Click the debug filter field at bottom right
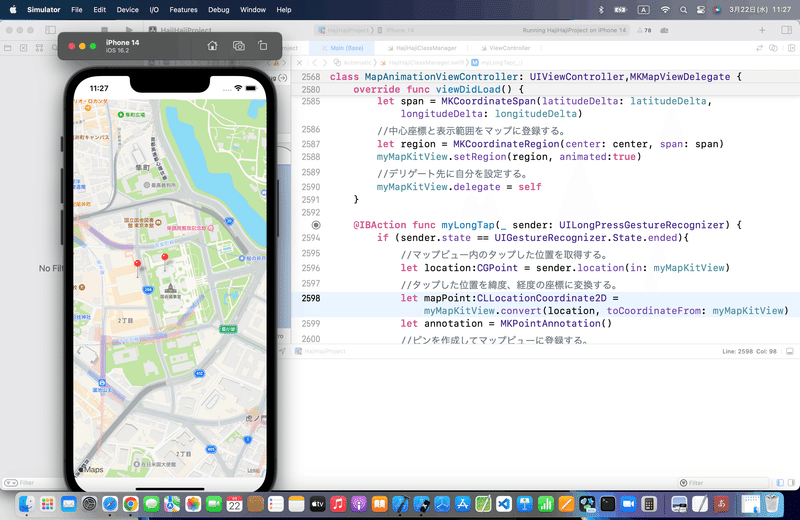Image resolution: width=800 pixels, height=520 pixels. [723, 483]
